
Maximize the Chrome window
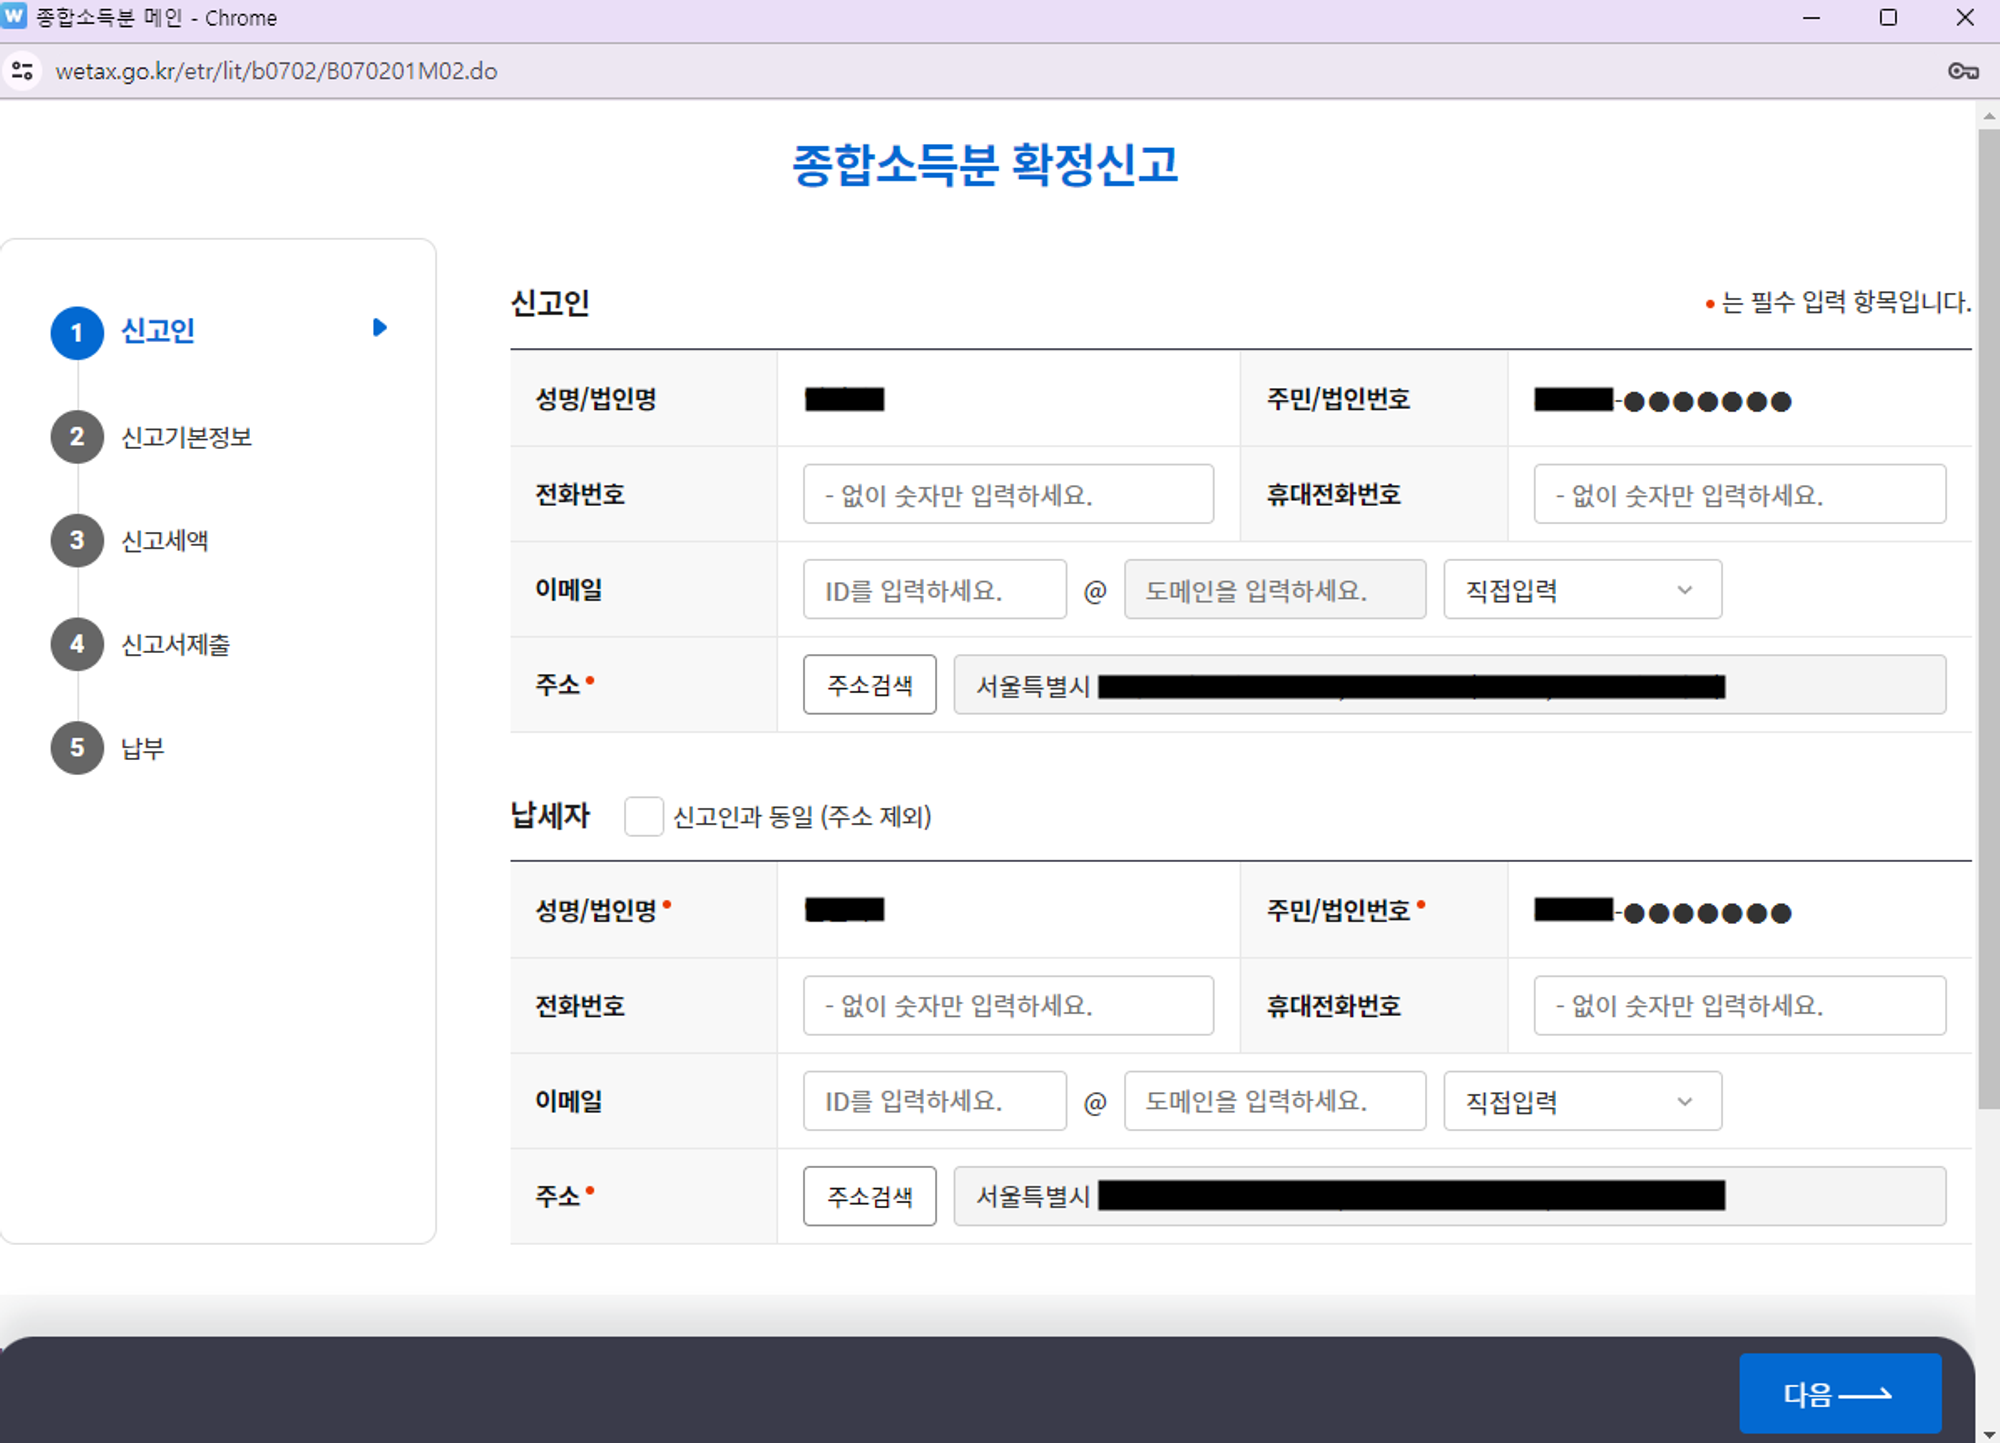(x=1888, y=18)
